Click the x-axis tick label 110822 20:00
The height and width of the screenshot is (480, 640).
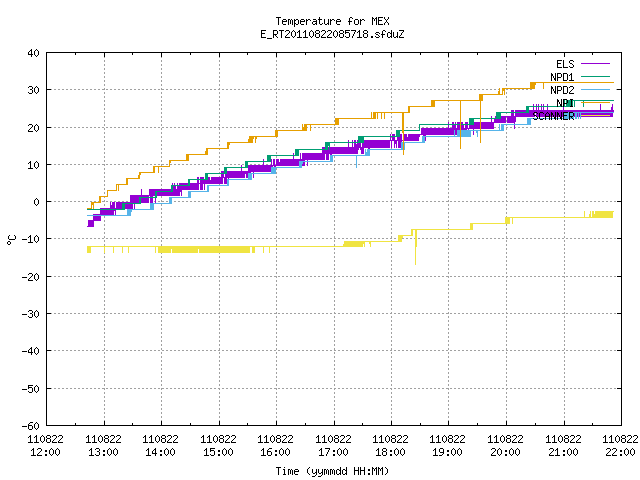(506, 446)
